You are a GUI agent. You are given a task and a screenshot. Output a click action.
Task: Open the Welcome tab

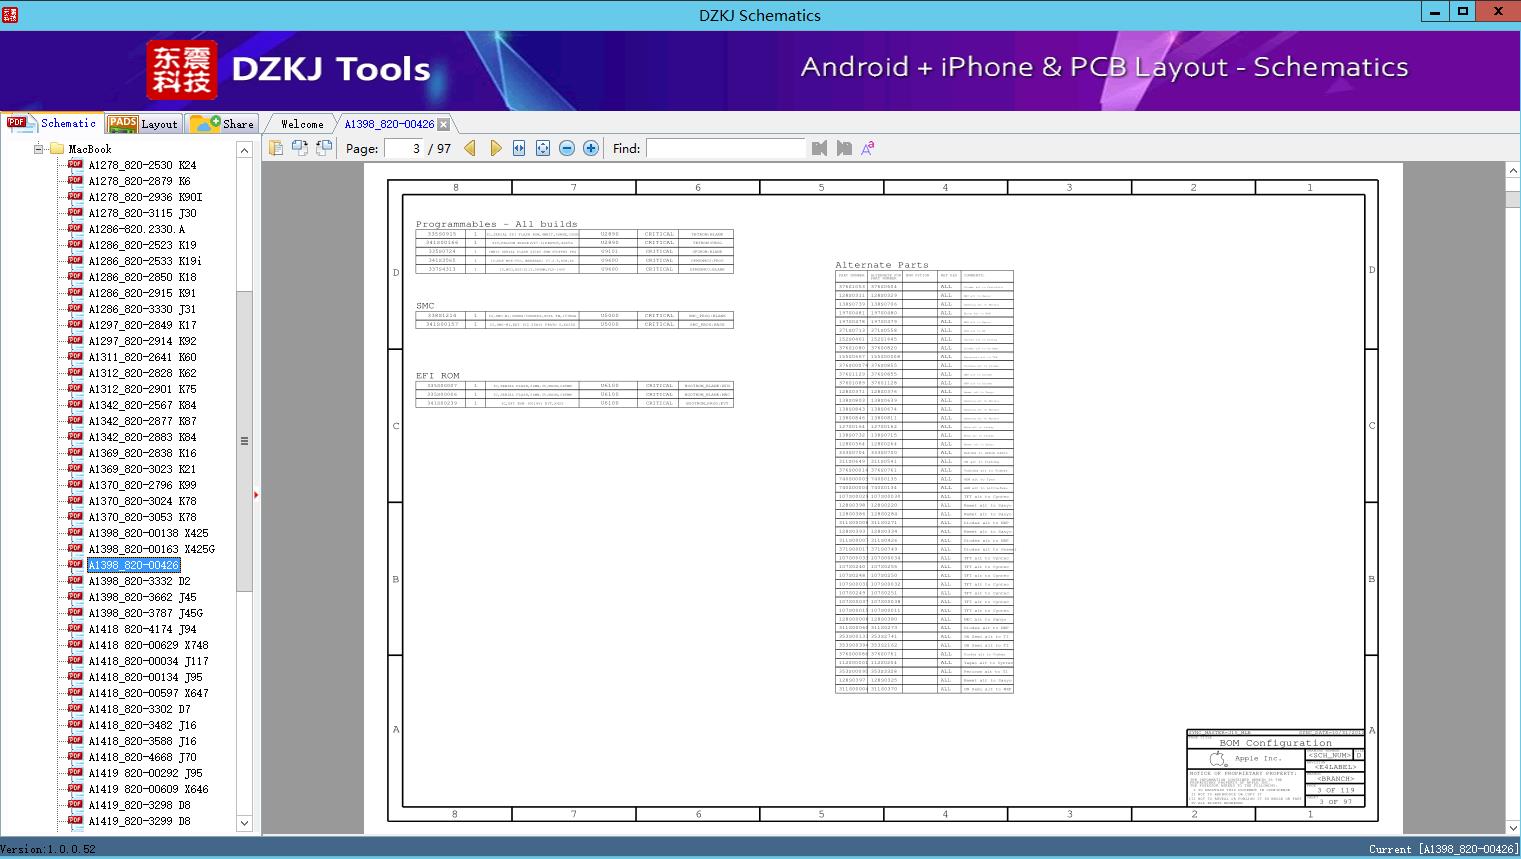[302, 124]
